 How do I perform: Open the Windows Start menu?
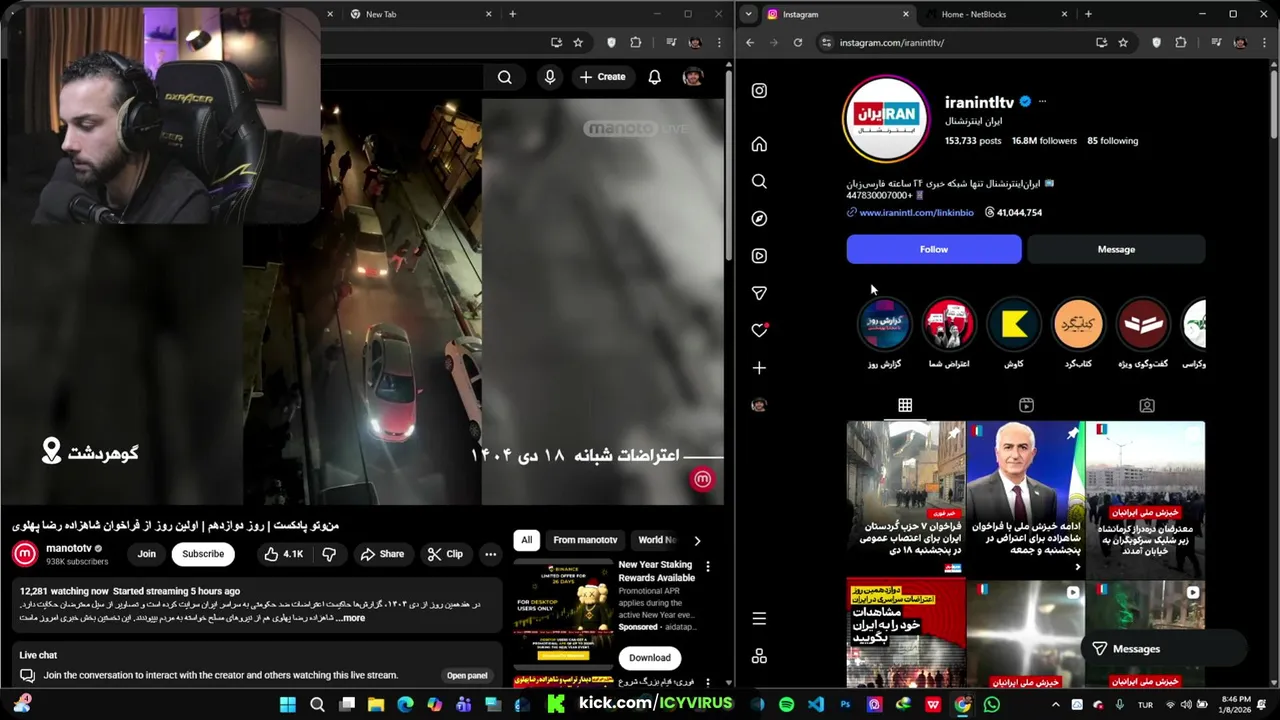[x=288, y=705]
